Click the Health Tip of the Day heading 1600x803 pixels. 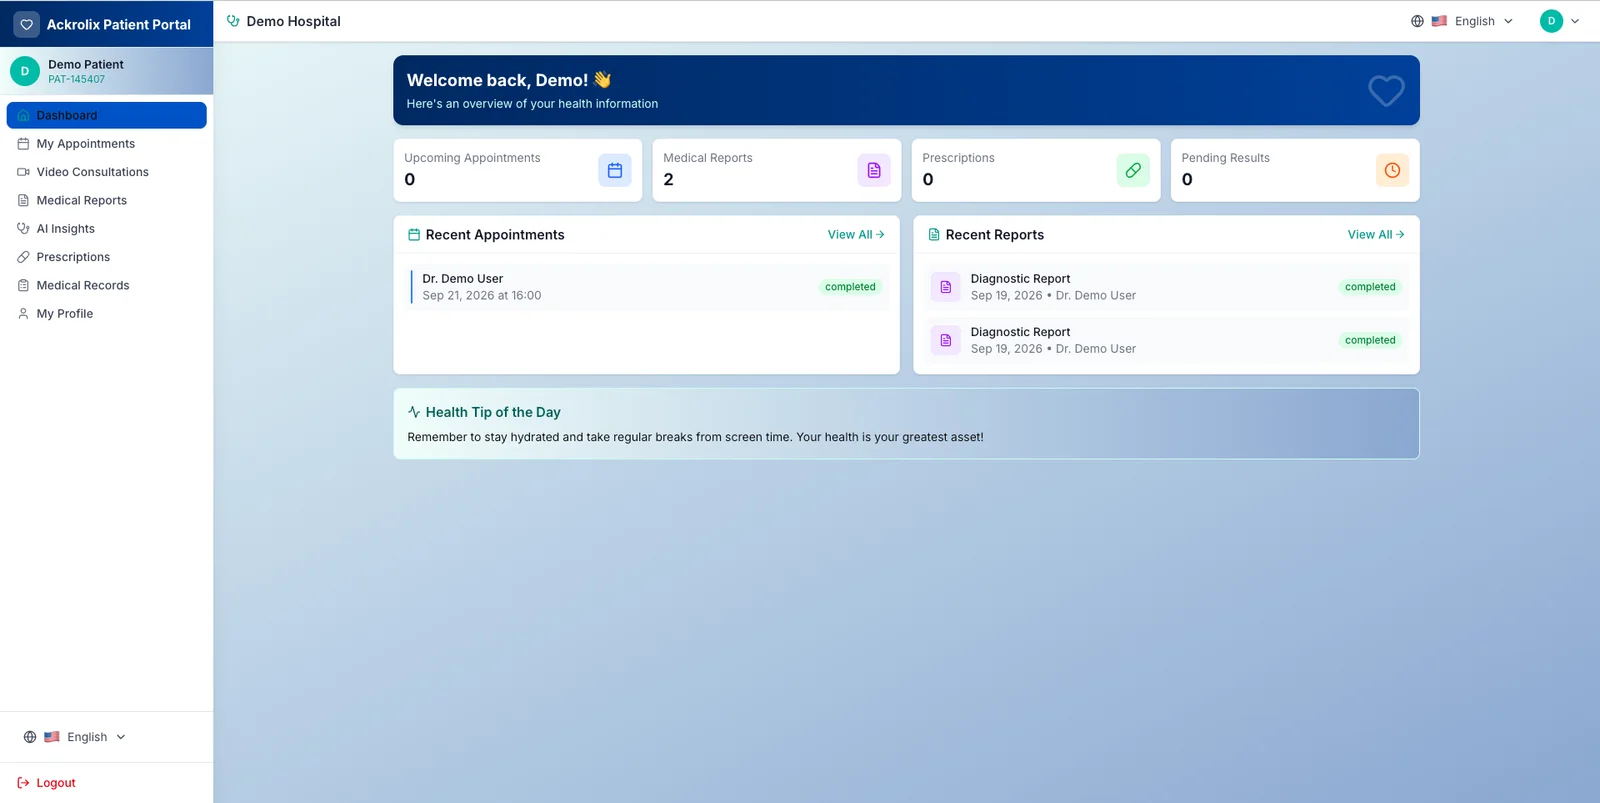pyautogui.click(x=493, y=412)
